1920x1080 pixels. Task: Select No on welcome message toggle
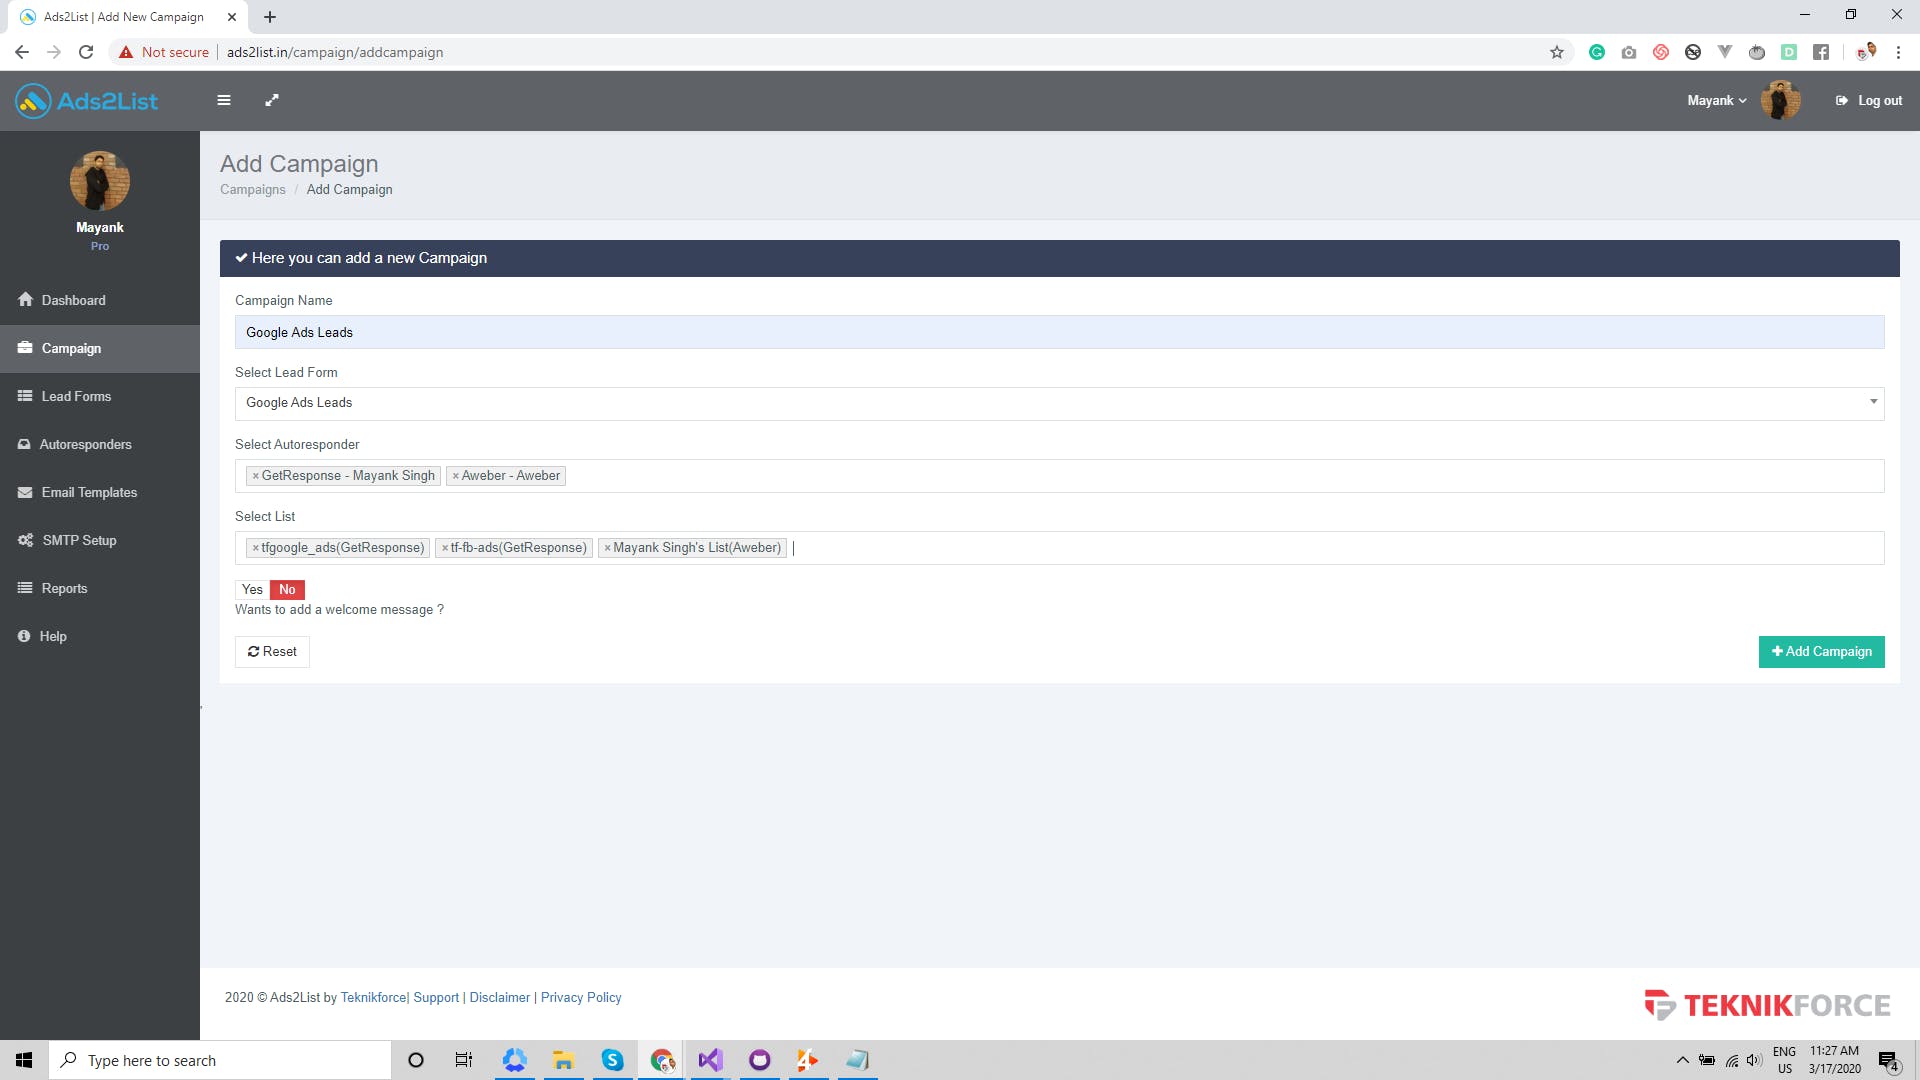pos(287,590)
